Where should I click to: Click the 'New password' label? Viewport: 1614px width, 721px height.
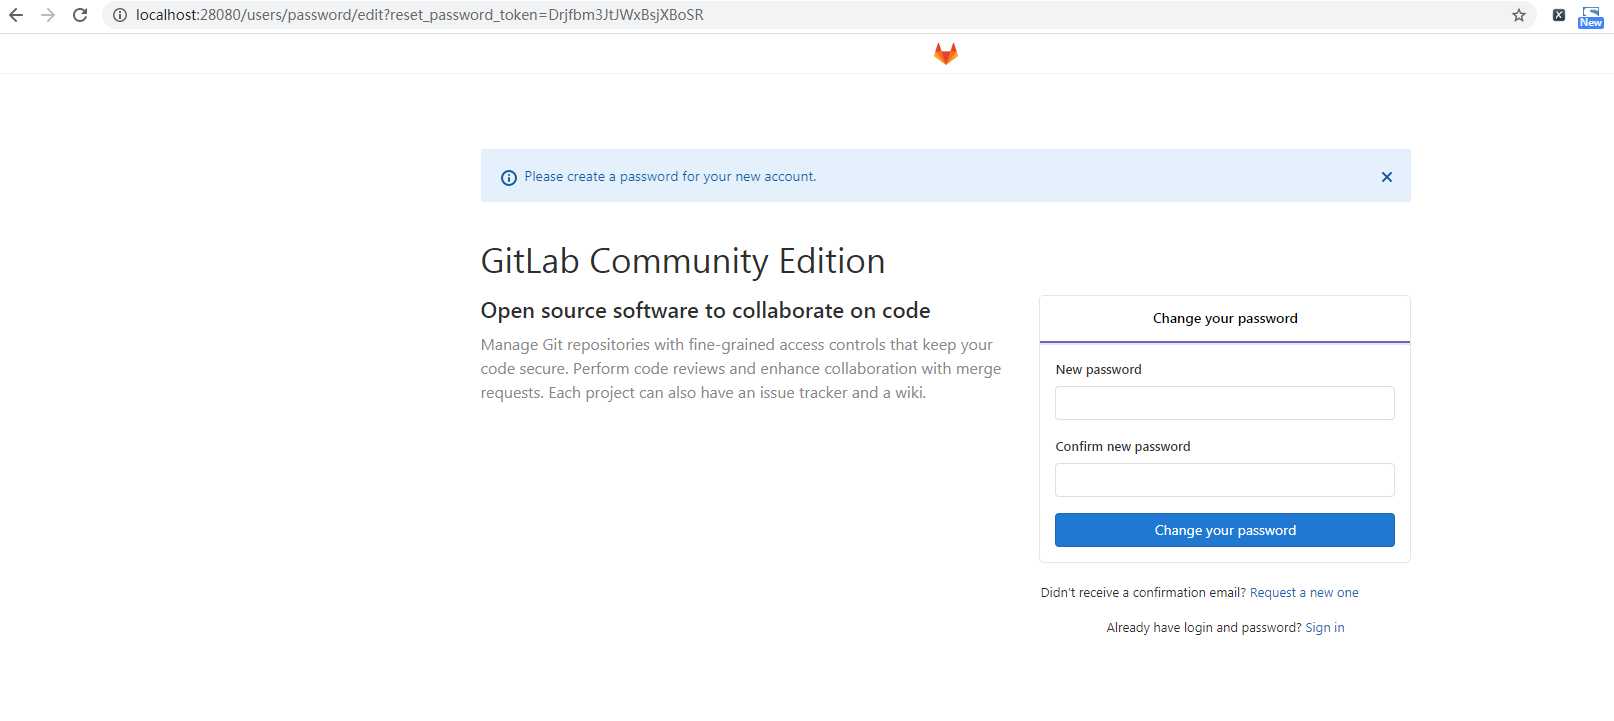1099,370
